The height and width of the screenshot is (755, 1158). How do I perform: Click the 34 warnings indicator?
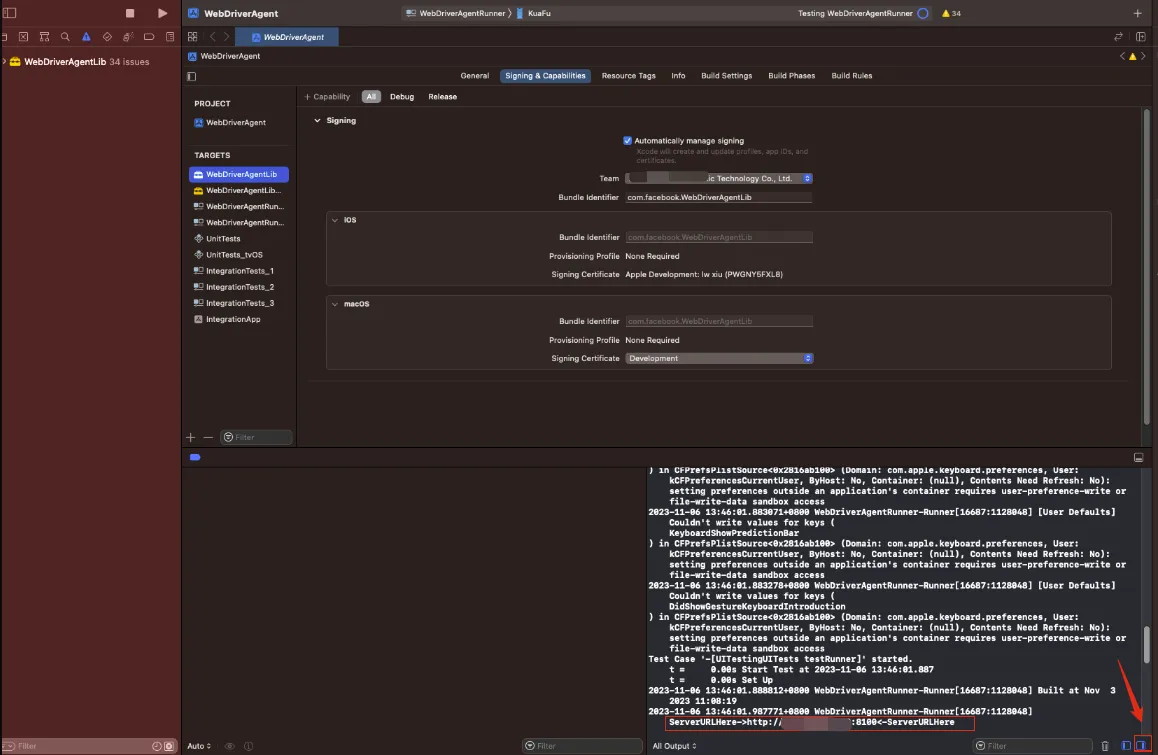click(951, 13)
